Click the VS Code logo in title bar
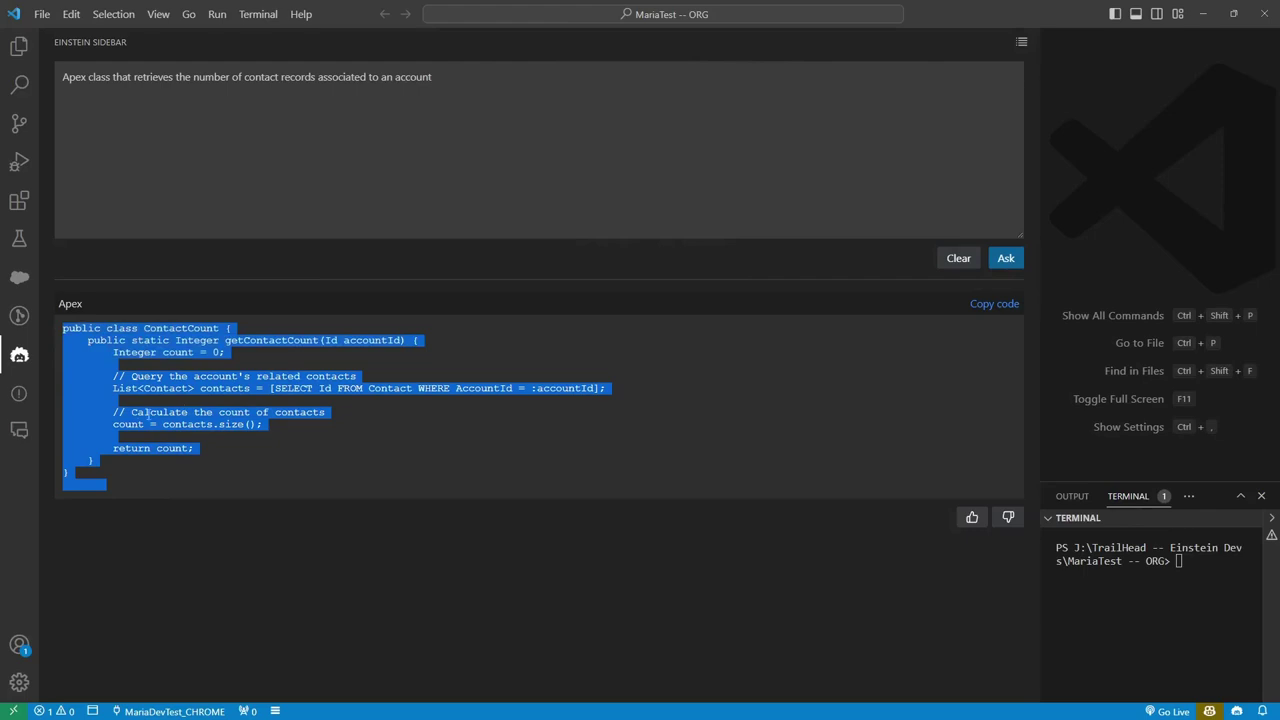 (13, 14)
